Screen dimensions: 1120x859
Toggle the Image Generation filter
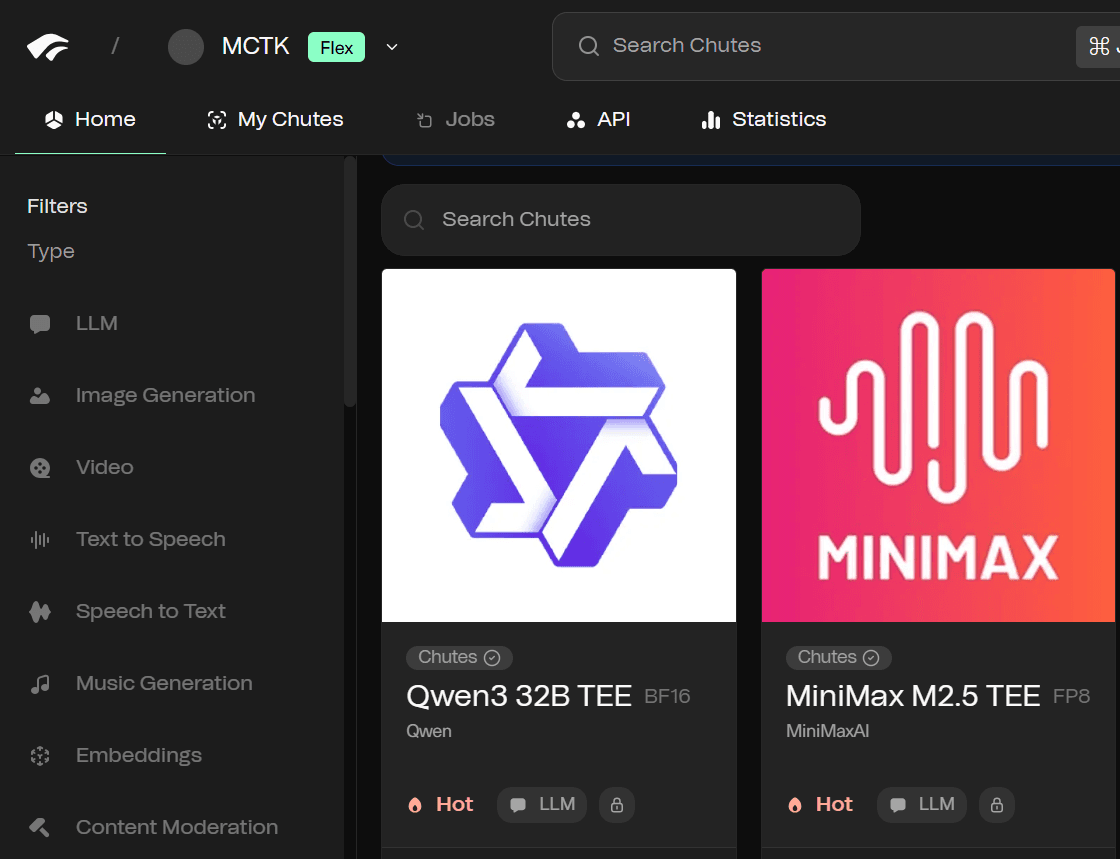(165, 395)
